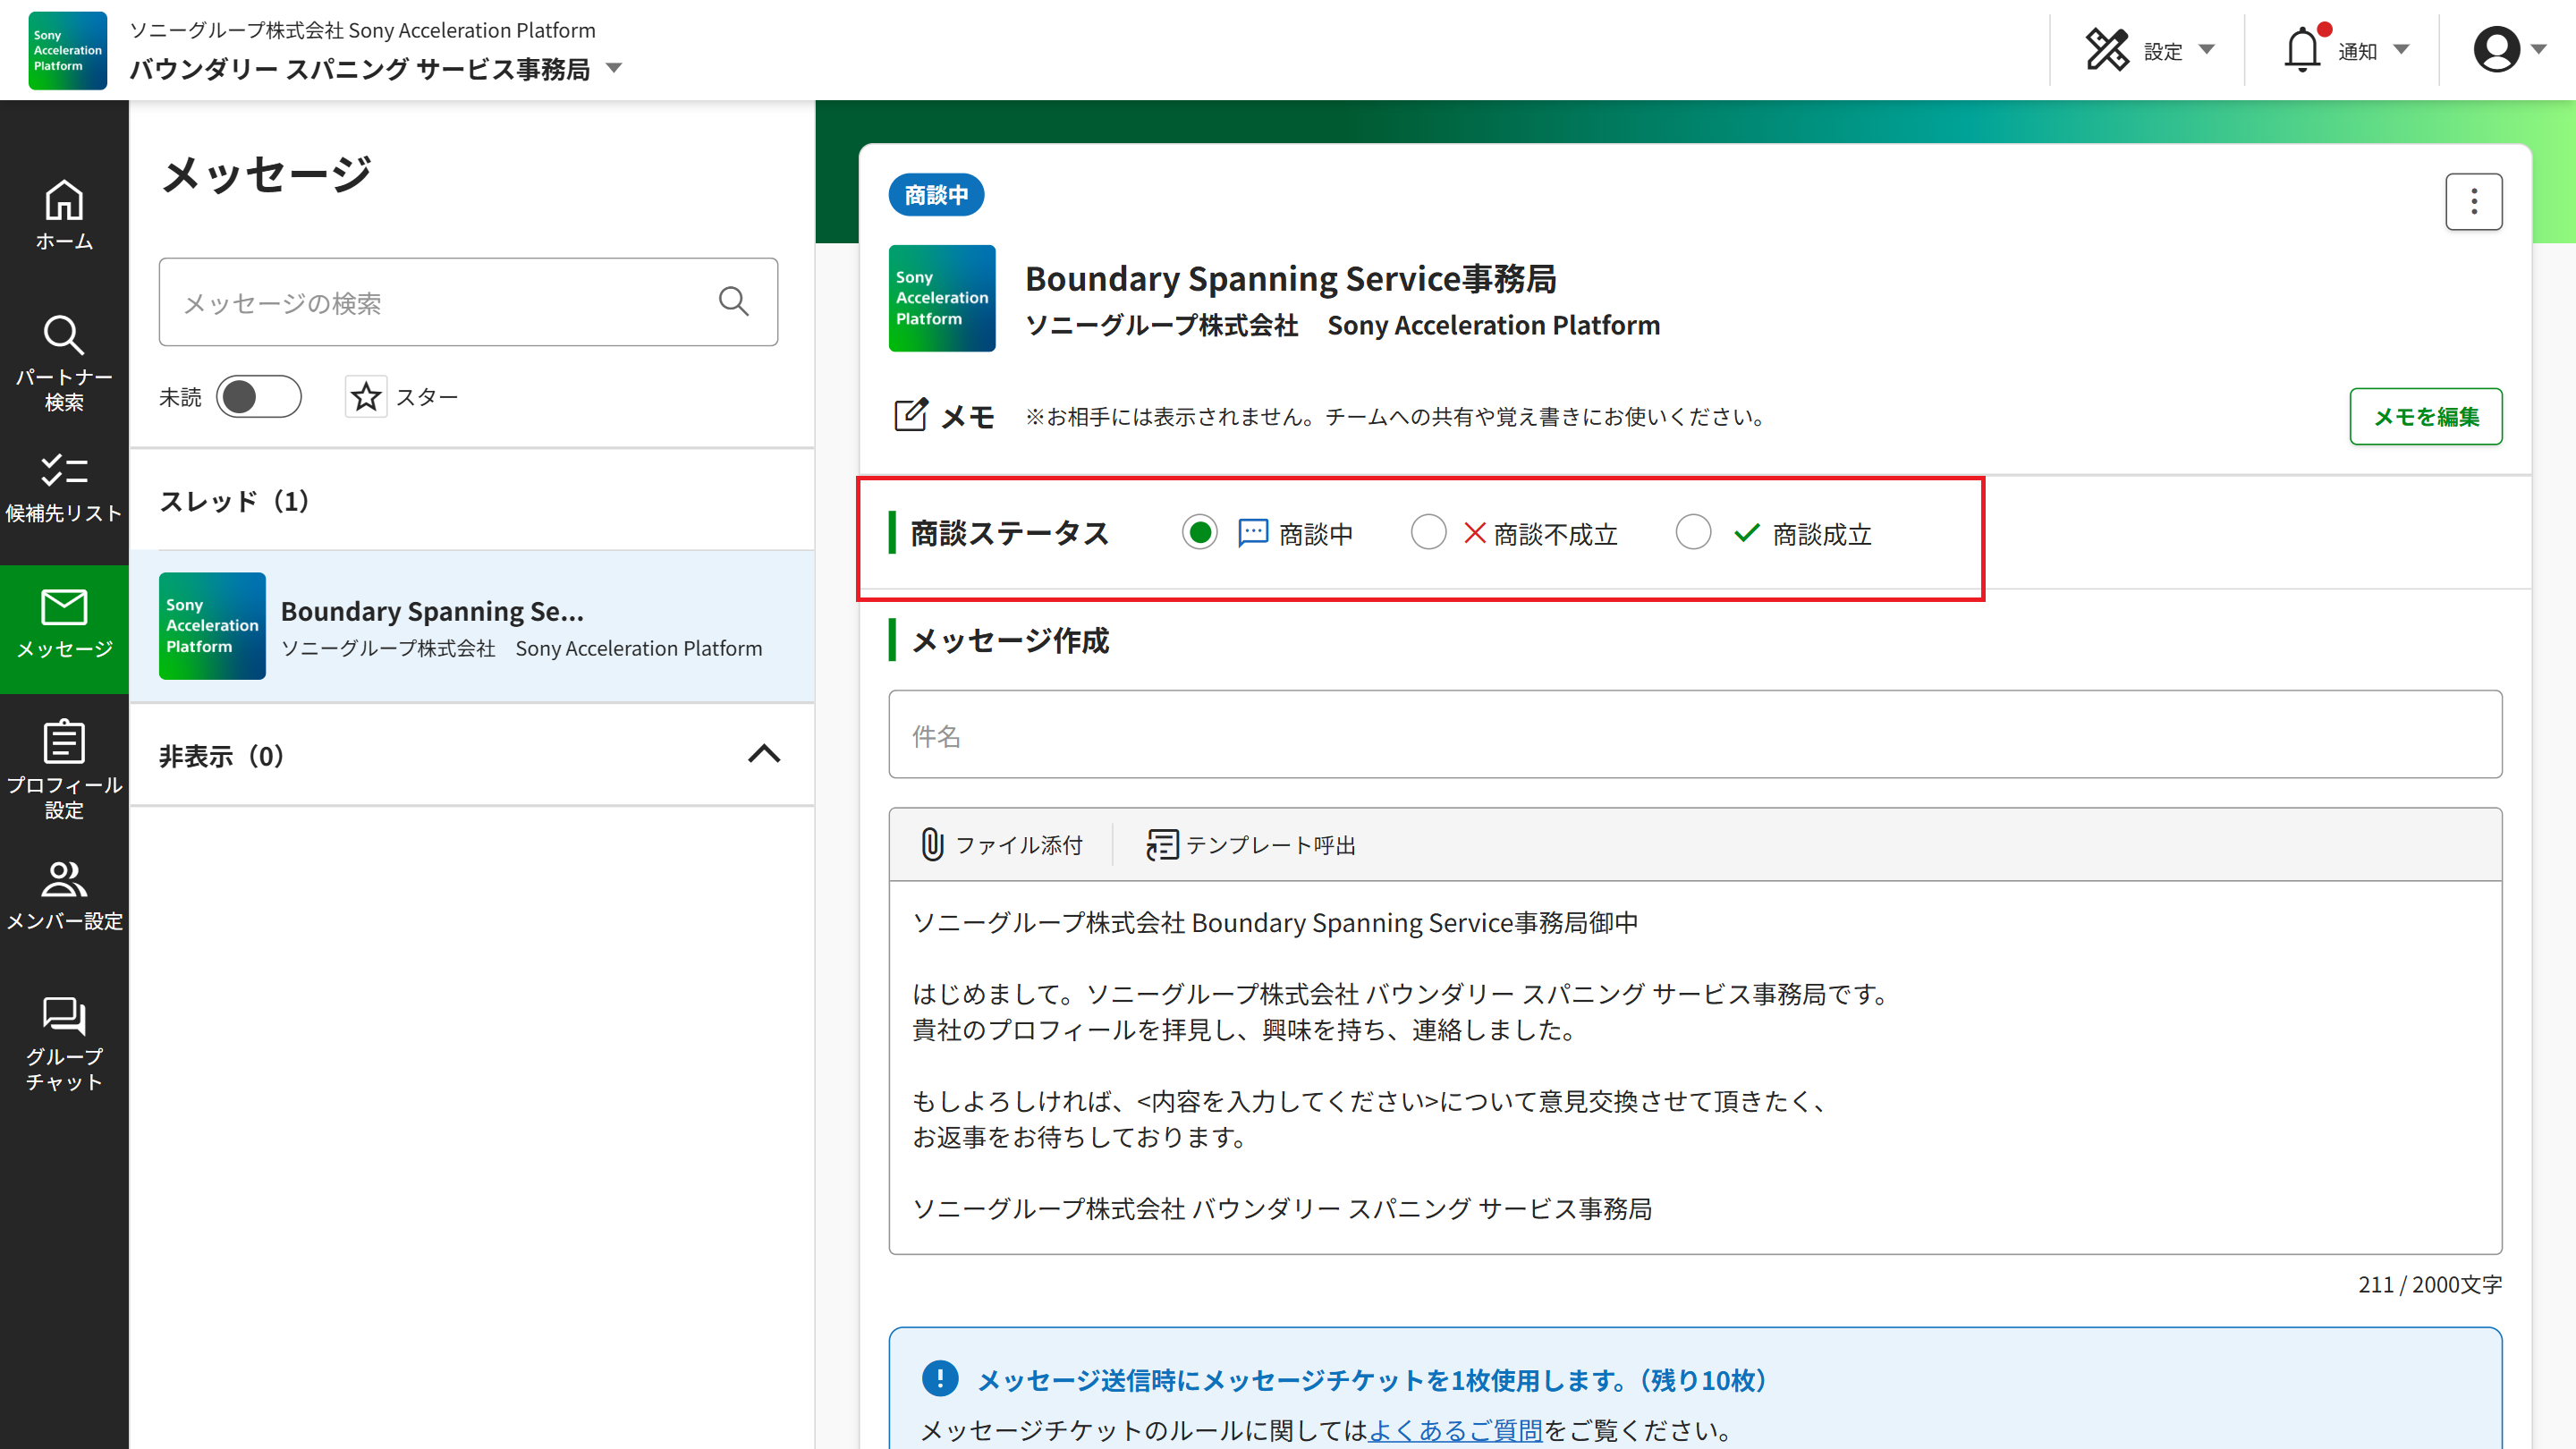The width and height of the screenshot is (2576, 1449).
Task: Open メンバー設定 in the sidebar
Action: coord(64,896)
